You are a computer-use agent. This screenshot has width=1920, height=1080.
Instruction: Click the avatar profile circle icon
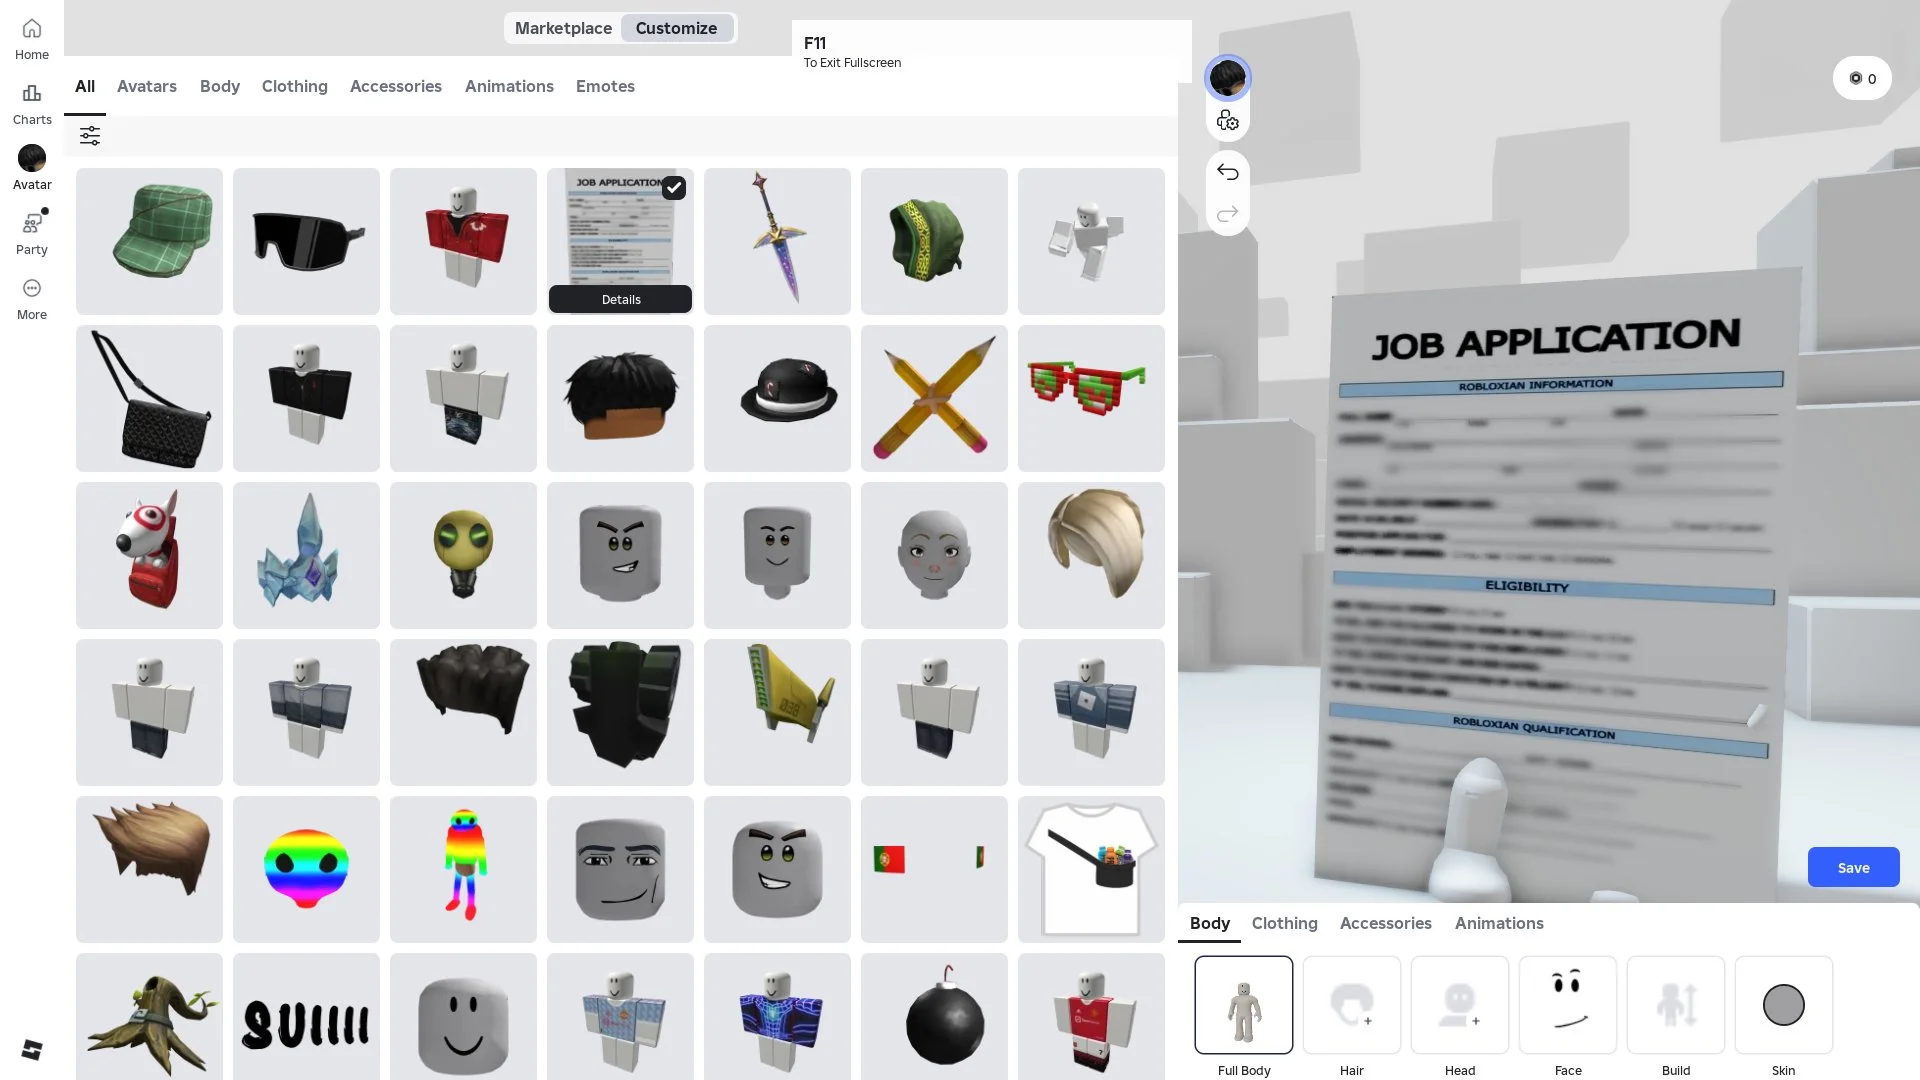click(x=1227, y=78)
